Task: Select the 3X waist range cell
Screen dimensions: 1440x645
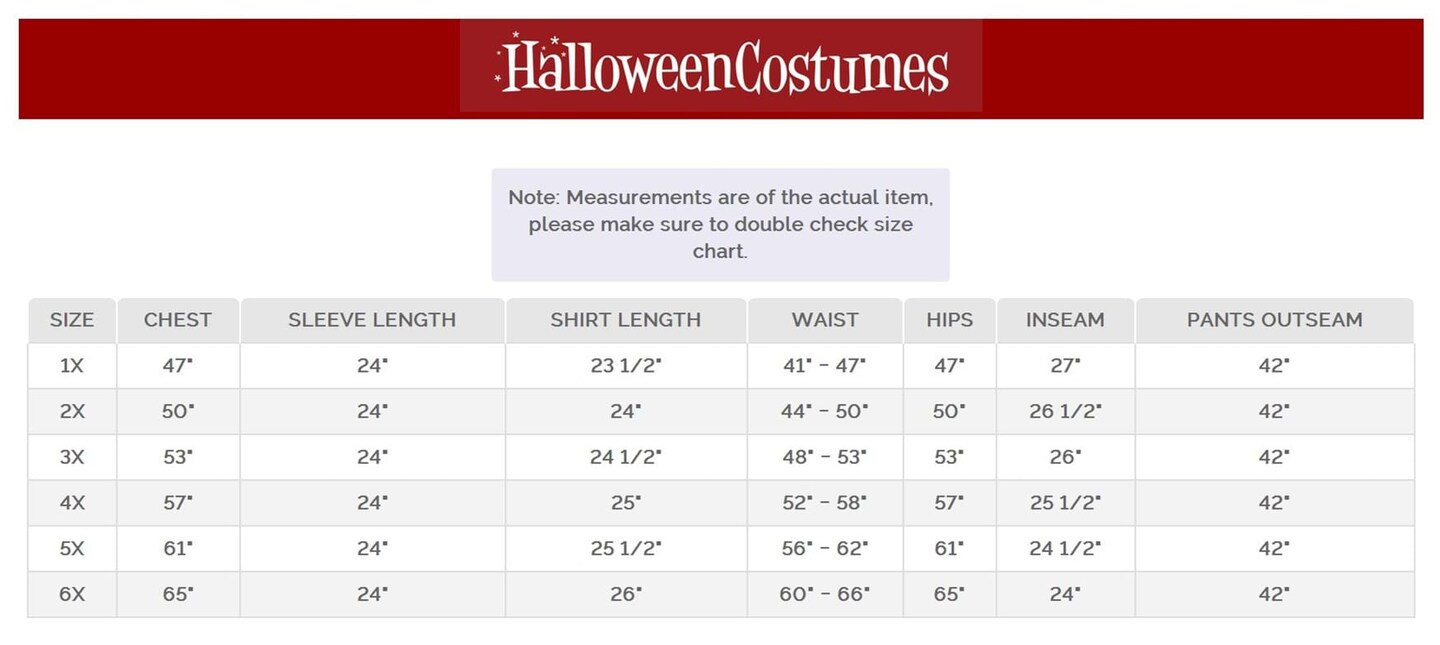Action: click(825, 457)
